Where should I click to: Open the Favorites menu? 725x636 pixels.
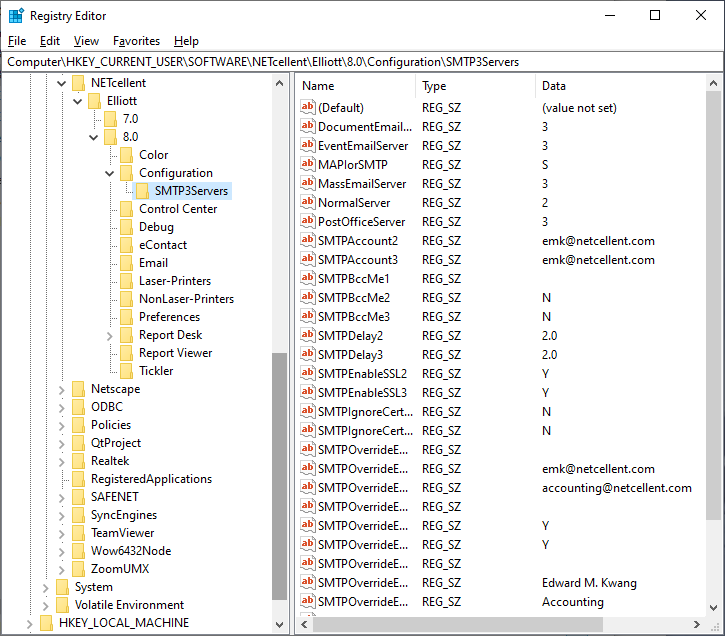point(136,41)
